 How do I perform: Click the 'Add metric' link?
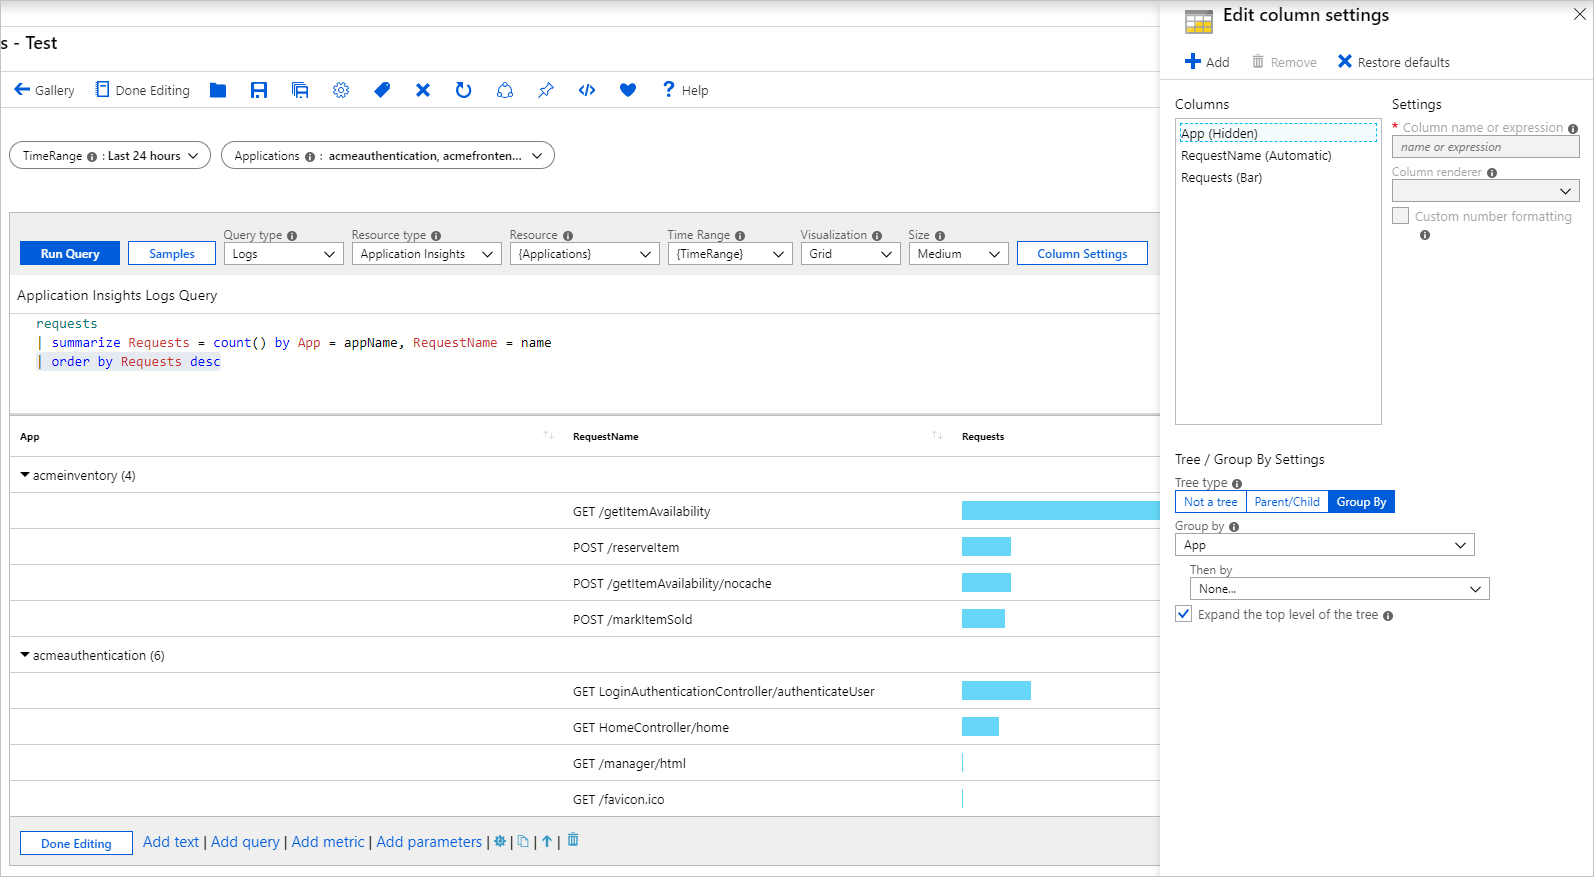click(328, 842)
